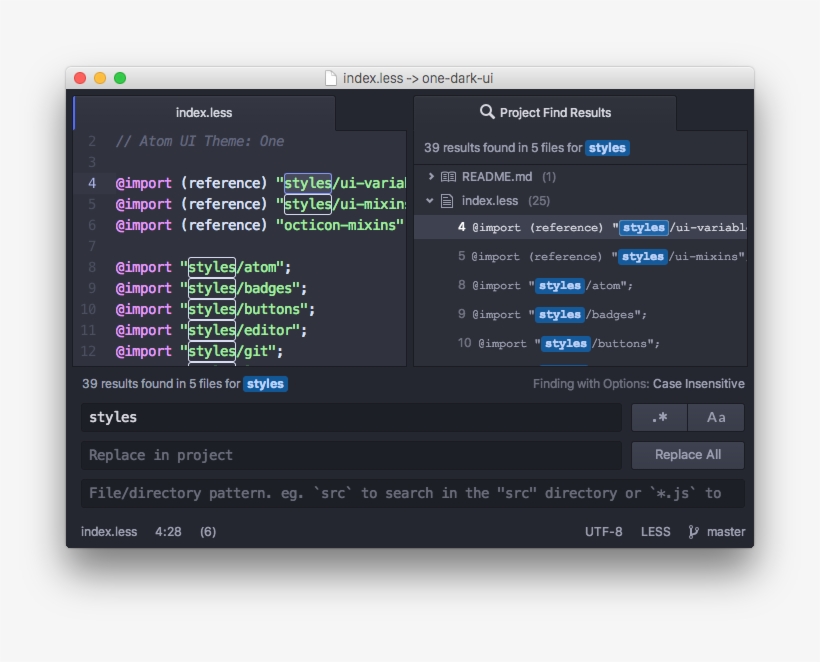Focus the find field containing styles
Image resolution: width=820 pixels, height=662 pixels.
351,417
